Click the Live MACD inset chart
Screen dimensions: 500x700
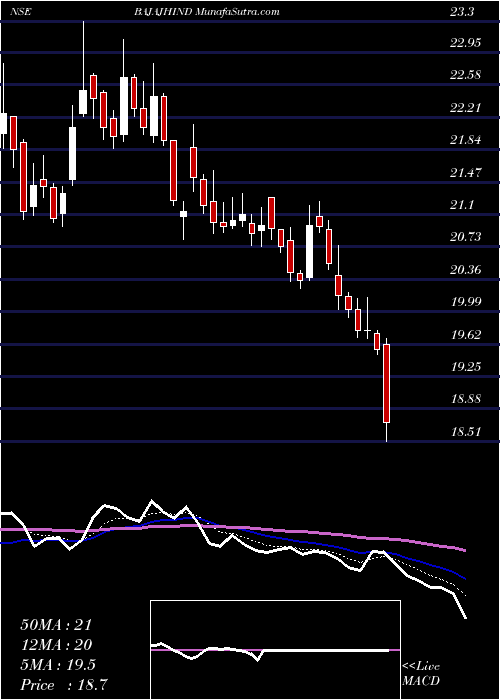(275, 650)
